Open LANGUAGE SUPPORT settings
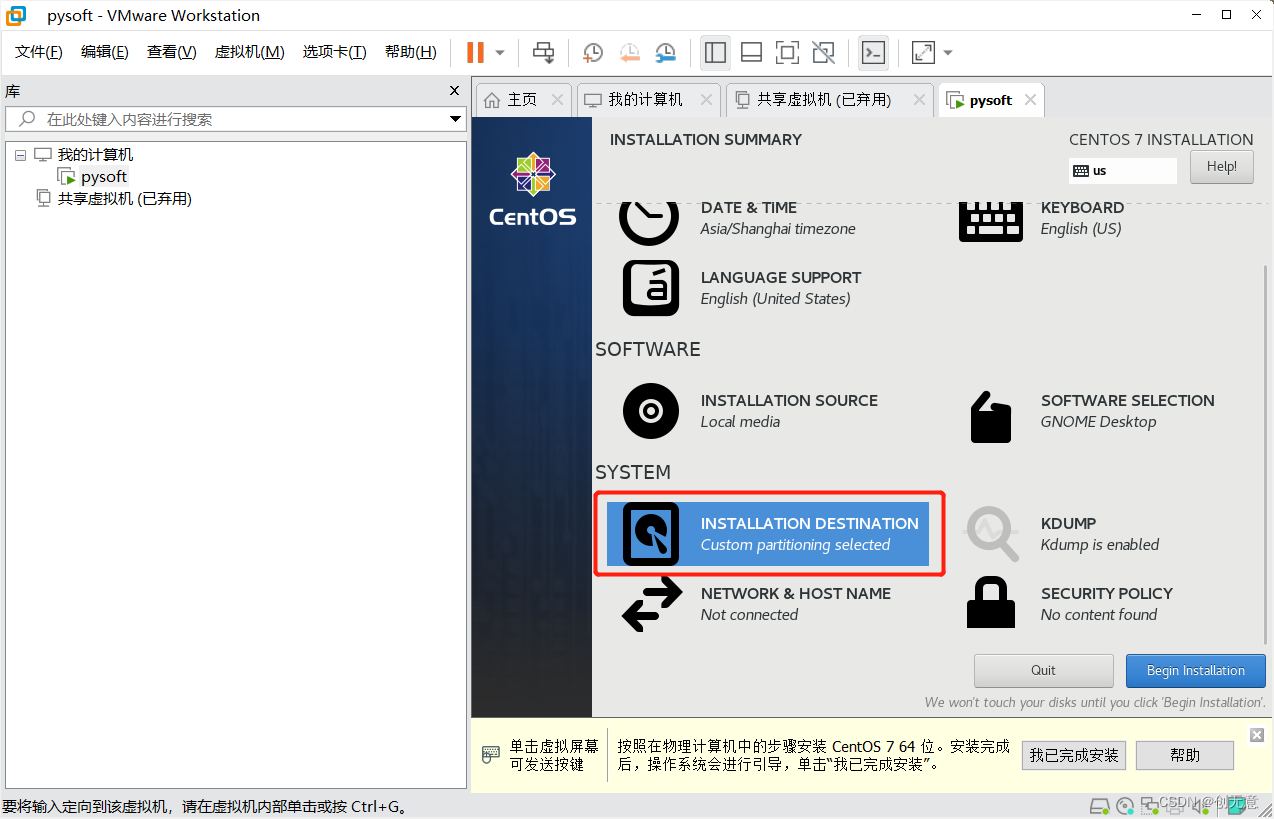The width and height of the screenshot is (1274, 819). (x=741, y=288)
